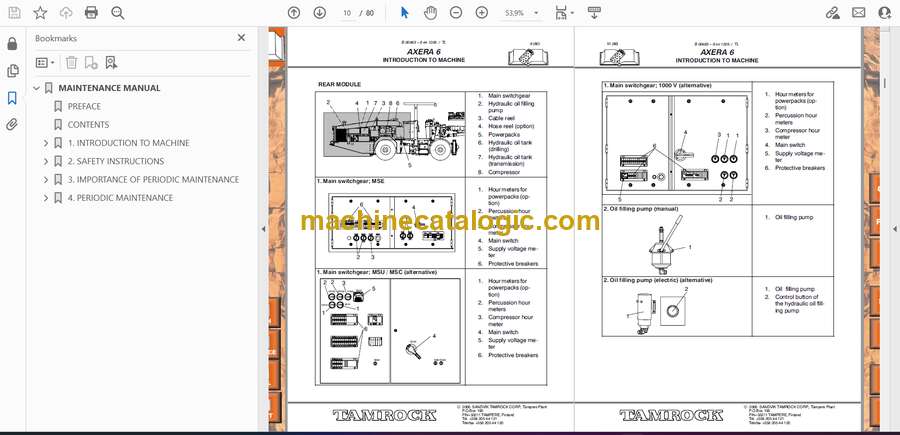Expand 3. IMPORTANCE OF PERIODIC MAINTENANCE bookmark

pos(46,180)
